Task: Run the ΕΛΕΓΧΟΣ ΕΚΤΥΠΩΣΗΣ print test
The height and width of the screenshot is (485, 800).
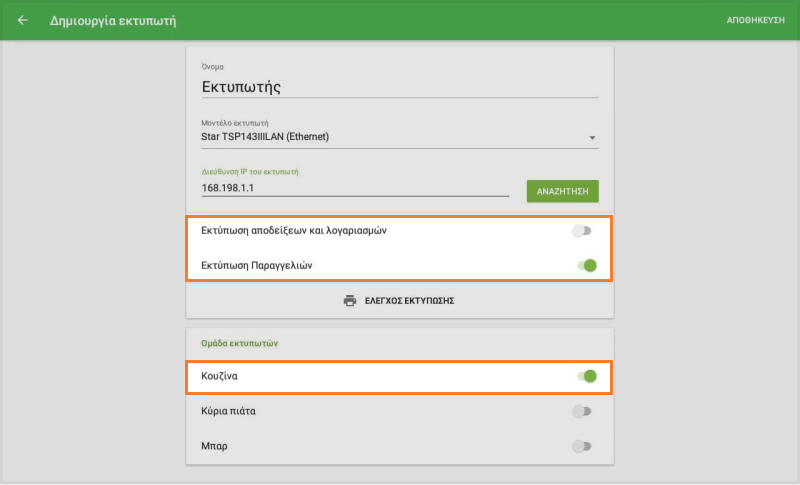Action: 409,300
